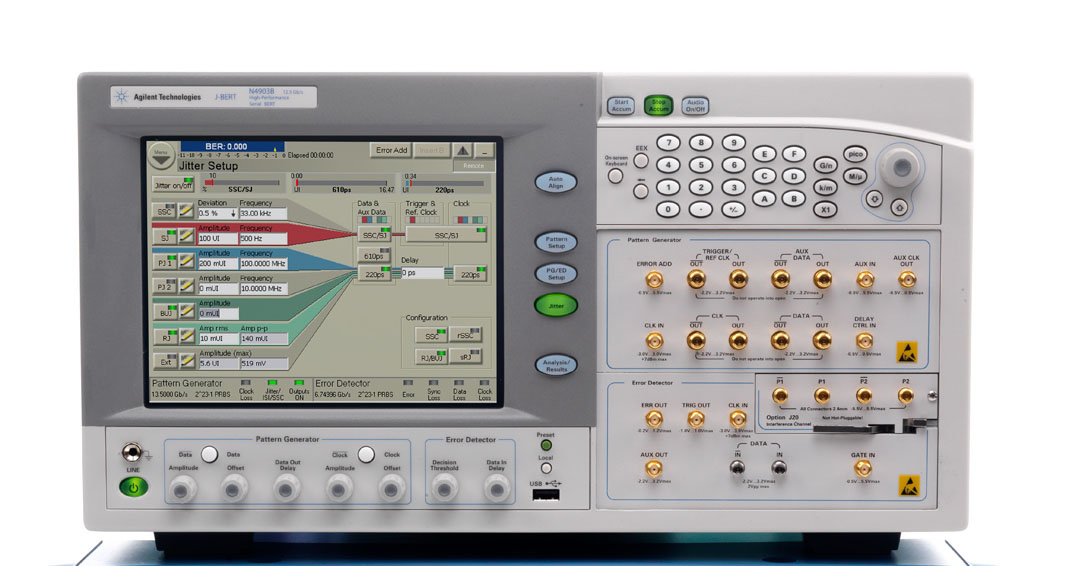Push the down arrow key below knob

point(874,199)
